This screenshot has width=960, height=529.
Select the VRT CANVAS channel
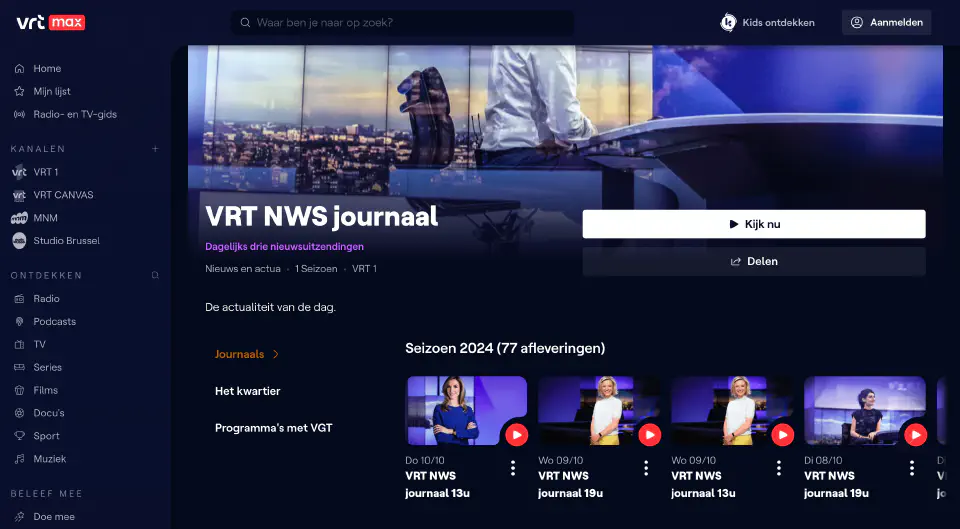pos(53,195)
